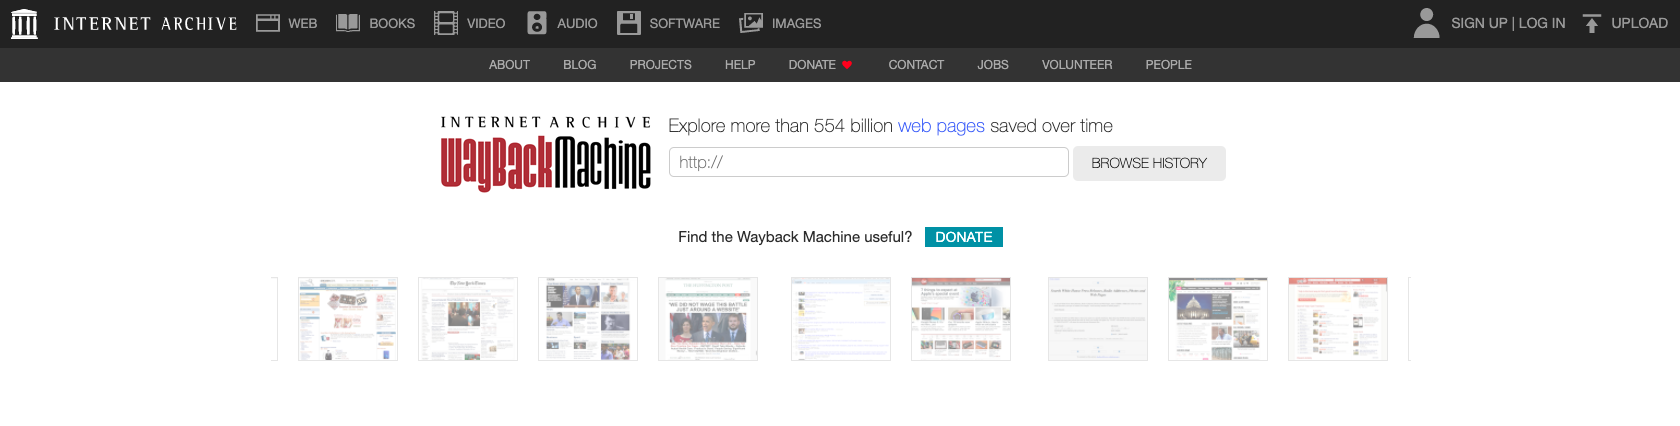Open the Video filmstrip icon
Screen dimensions: 1680x426
[446, 23]
